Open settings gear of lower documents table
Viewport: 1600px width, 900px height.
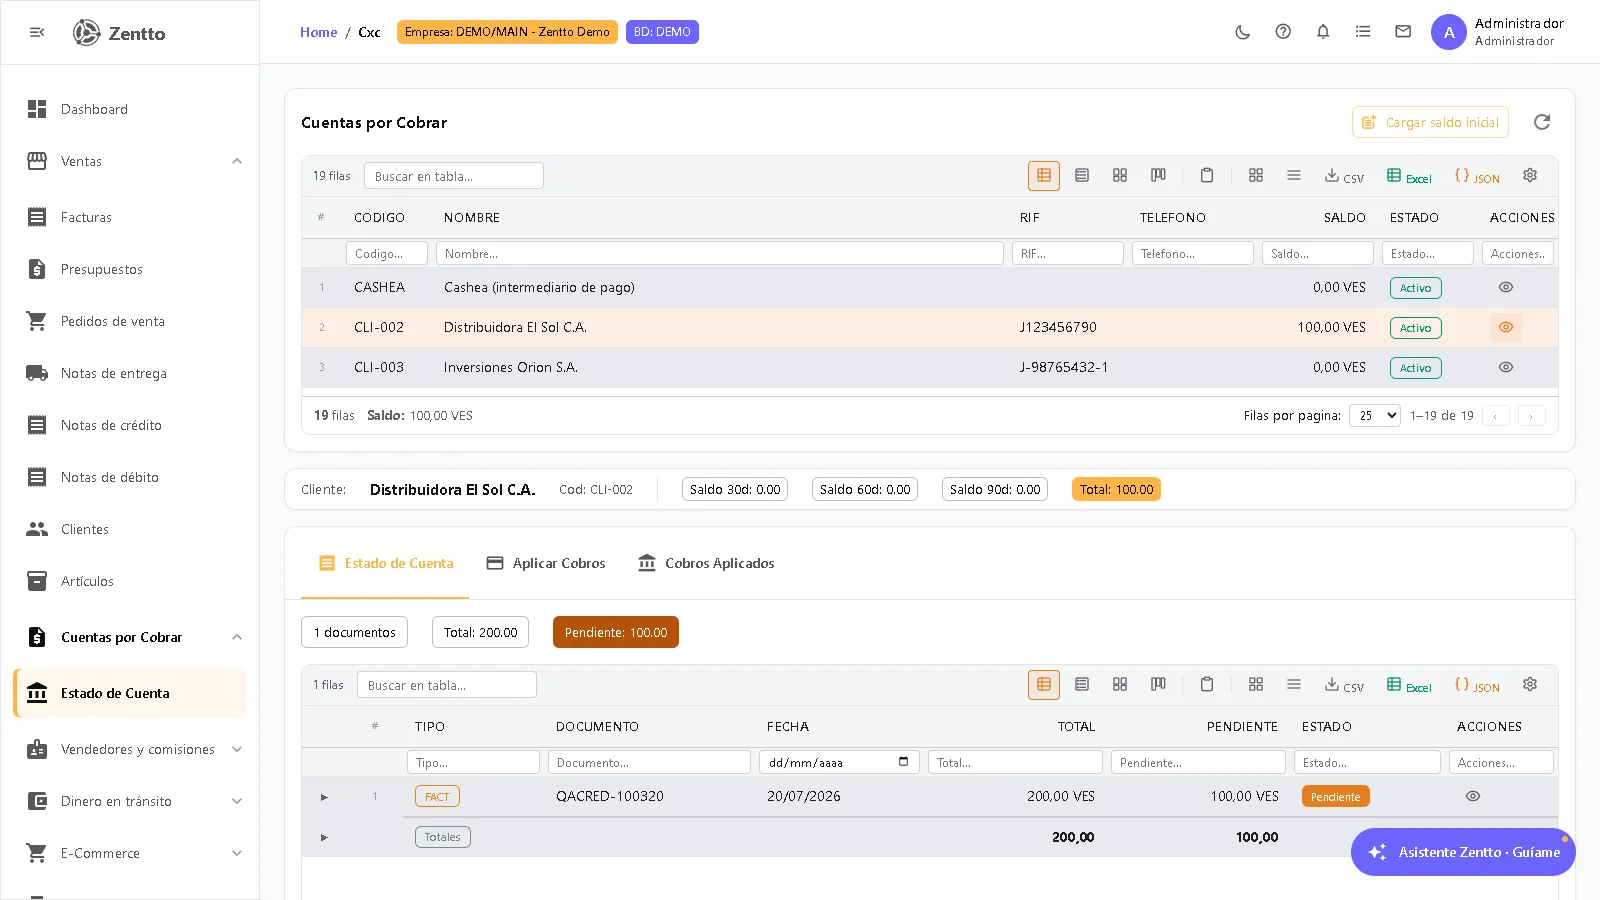1530,685
